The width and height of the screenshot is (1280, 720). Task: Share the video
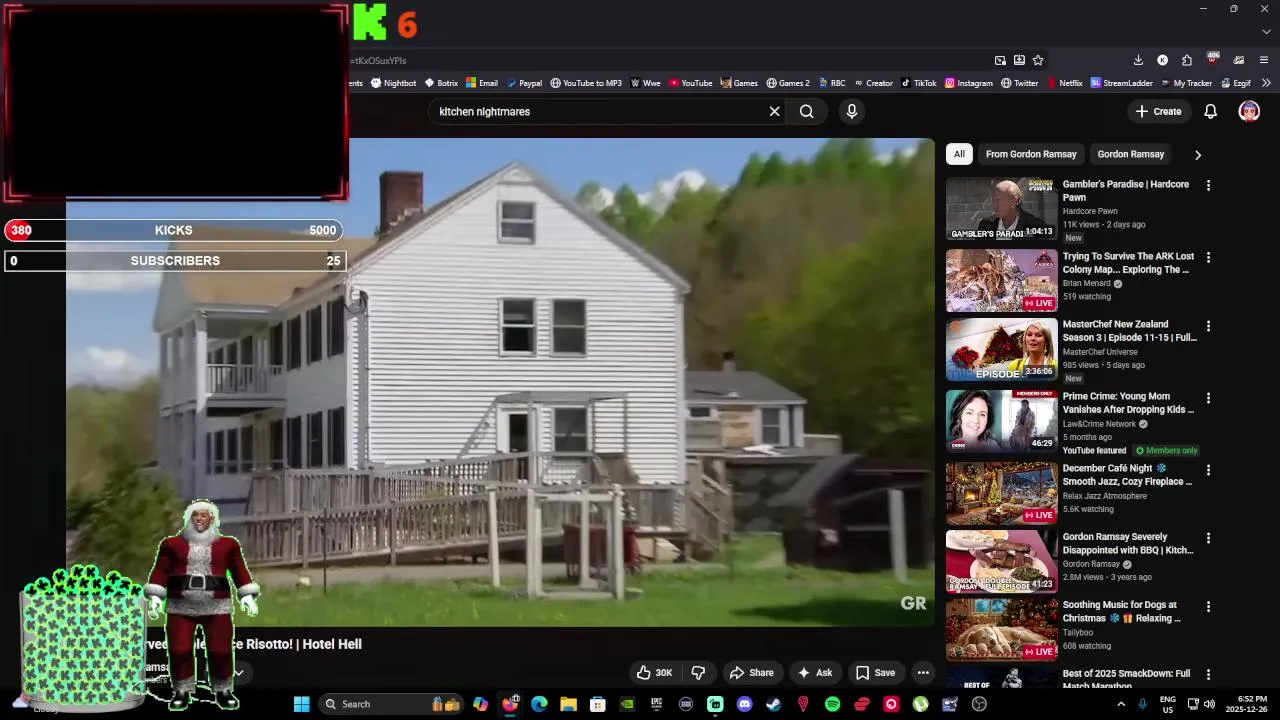coord(752,673)
